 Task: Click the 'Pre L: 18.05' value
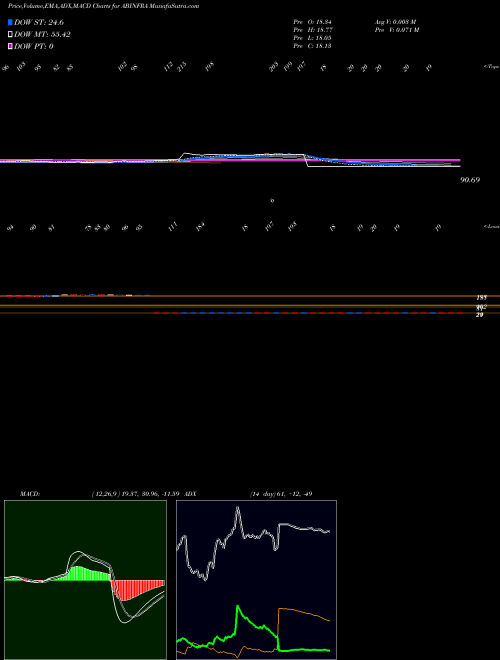pos(314,37)
